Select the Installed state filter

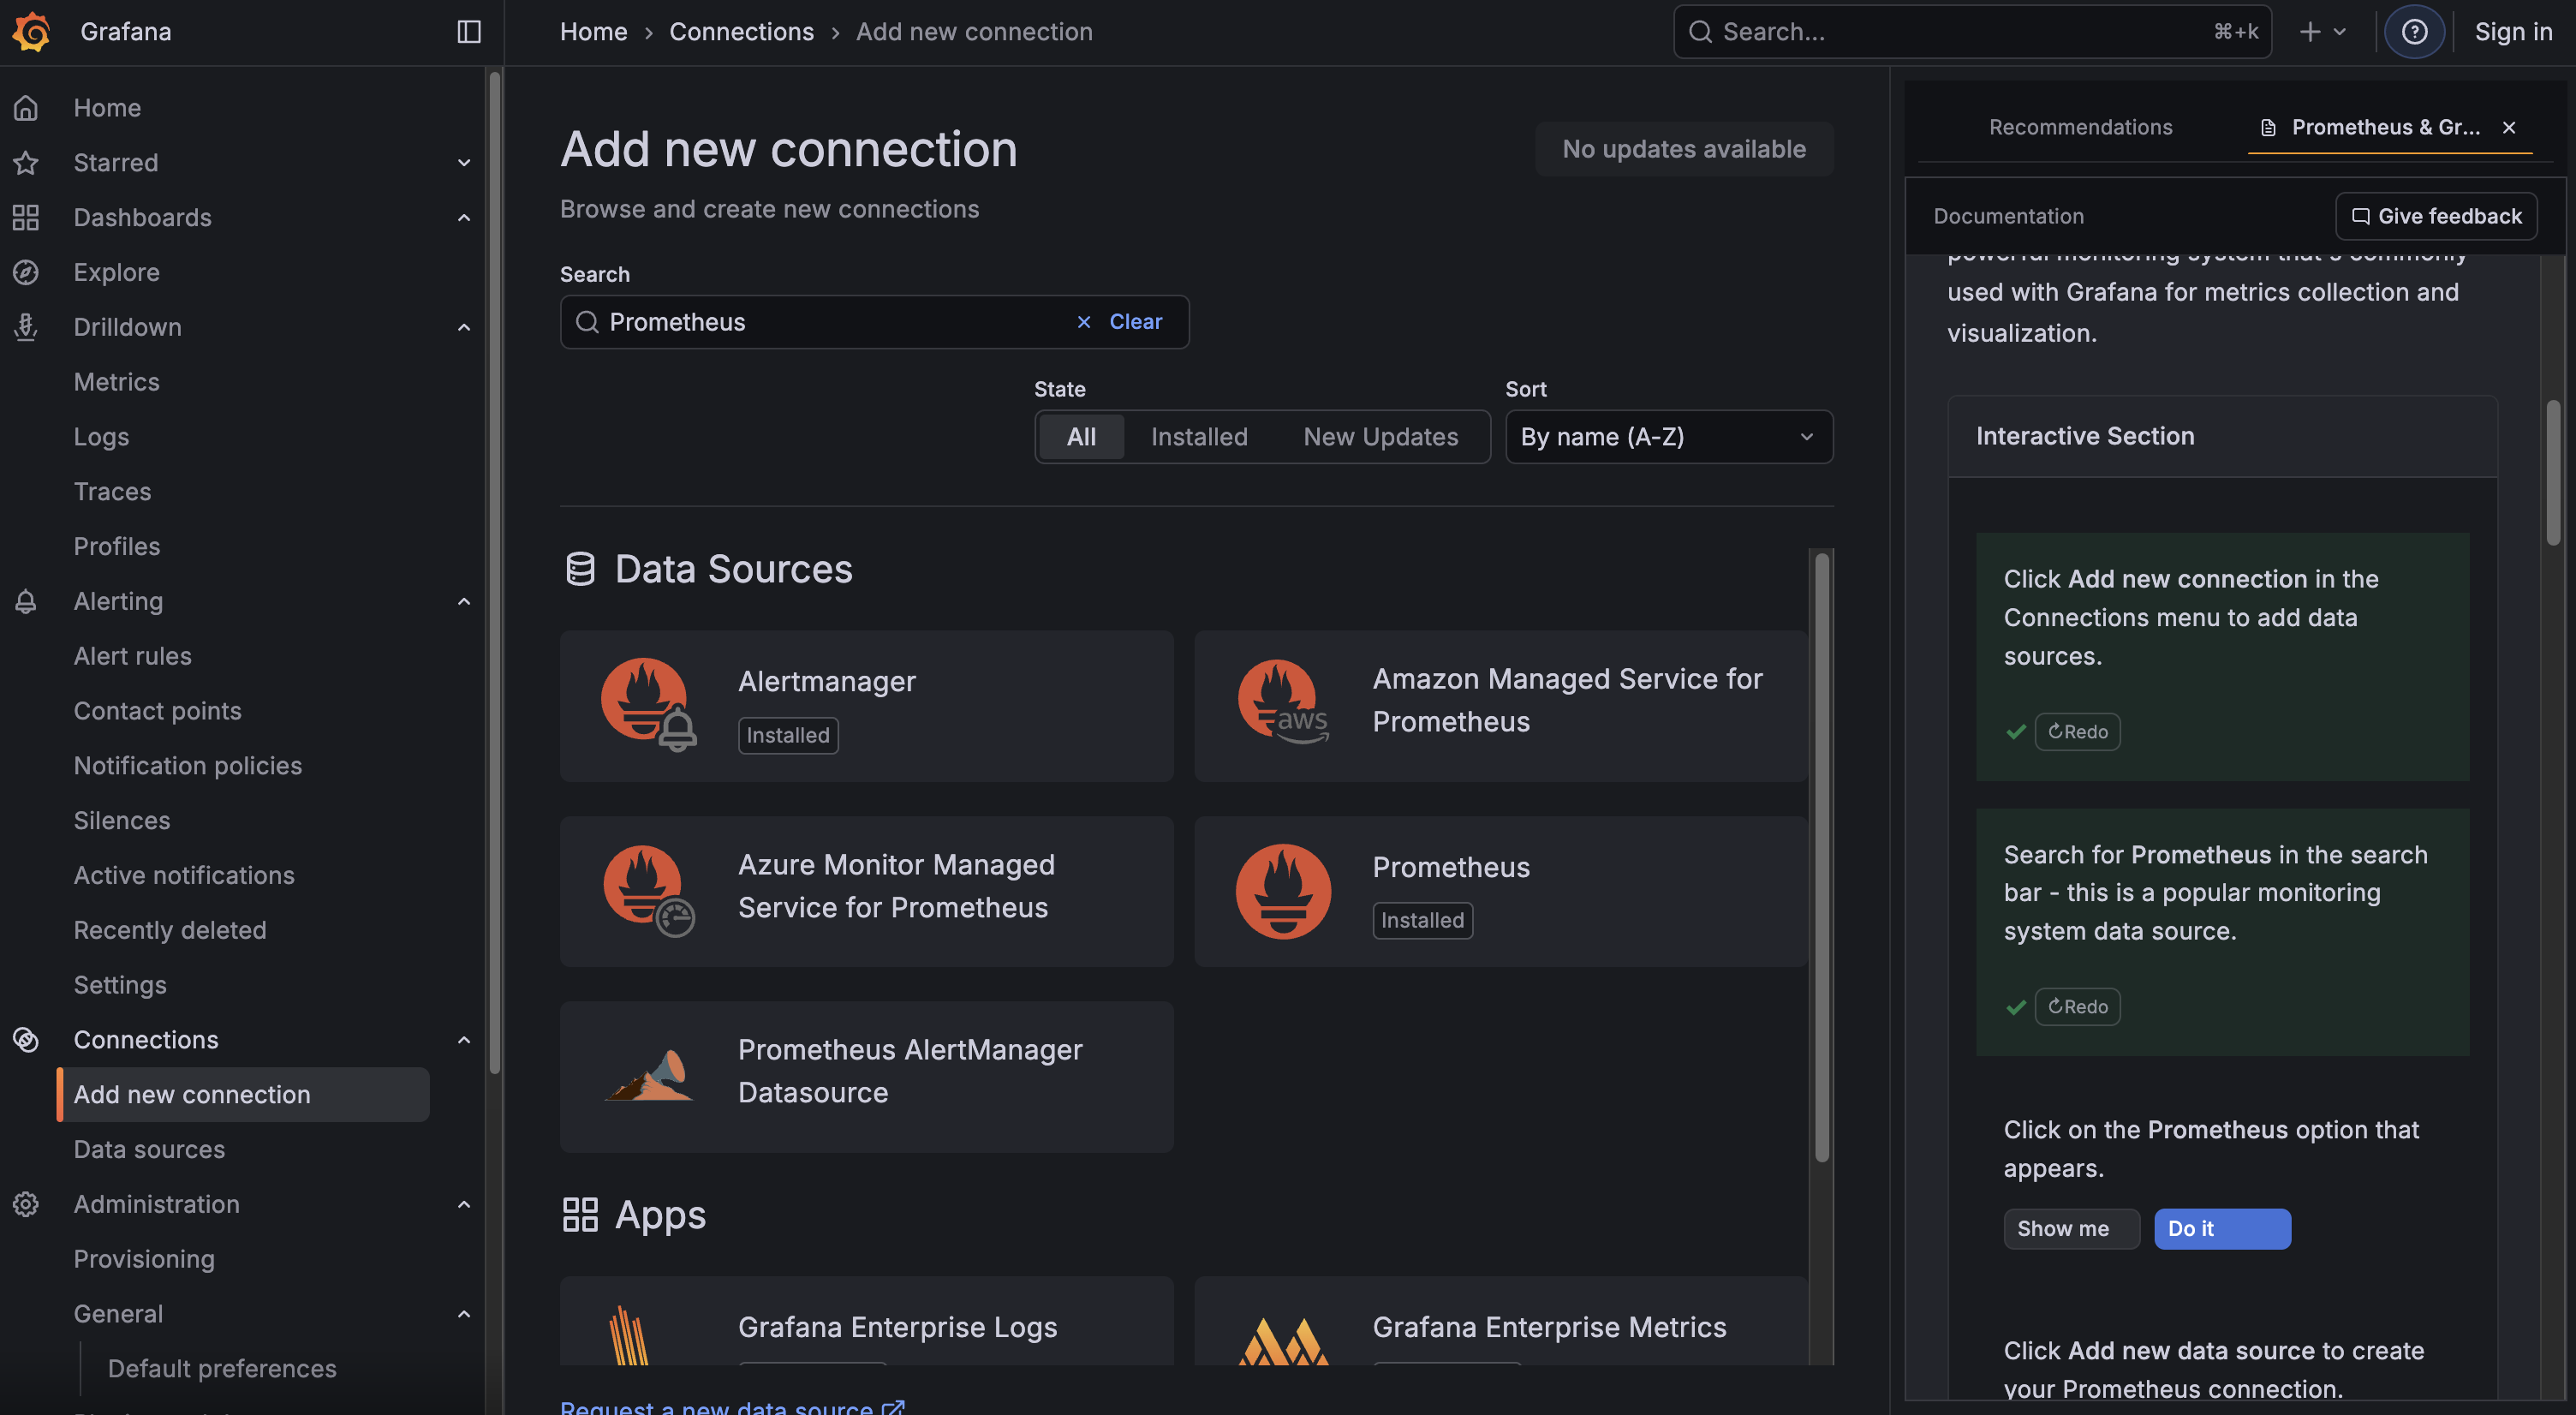tap(1198, 437)
